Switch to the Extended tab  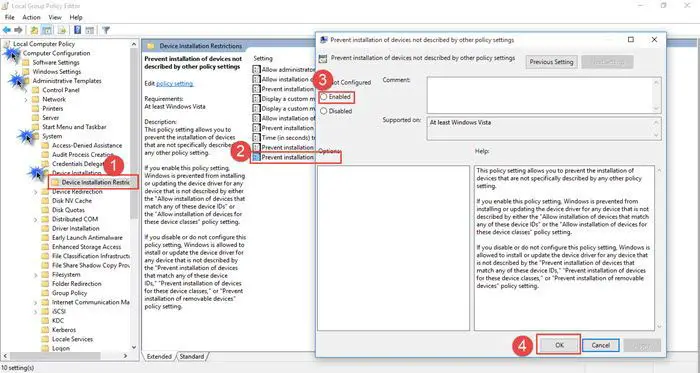pyautogui.click(x=159, y=356)
